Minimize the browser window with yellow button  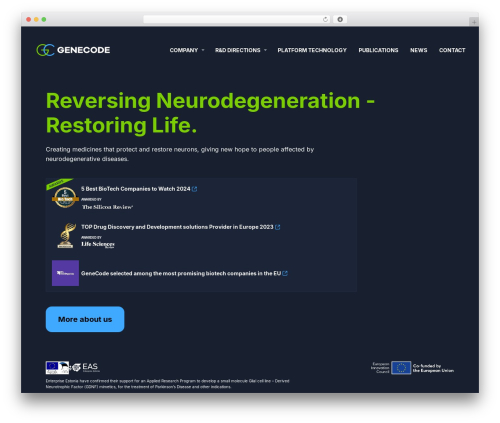pos(36,19)
